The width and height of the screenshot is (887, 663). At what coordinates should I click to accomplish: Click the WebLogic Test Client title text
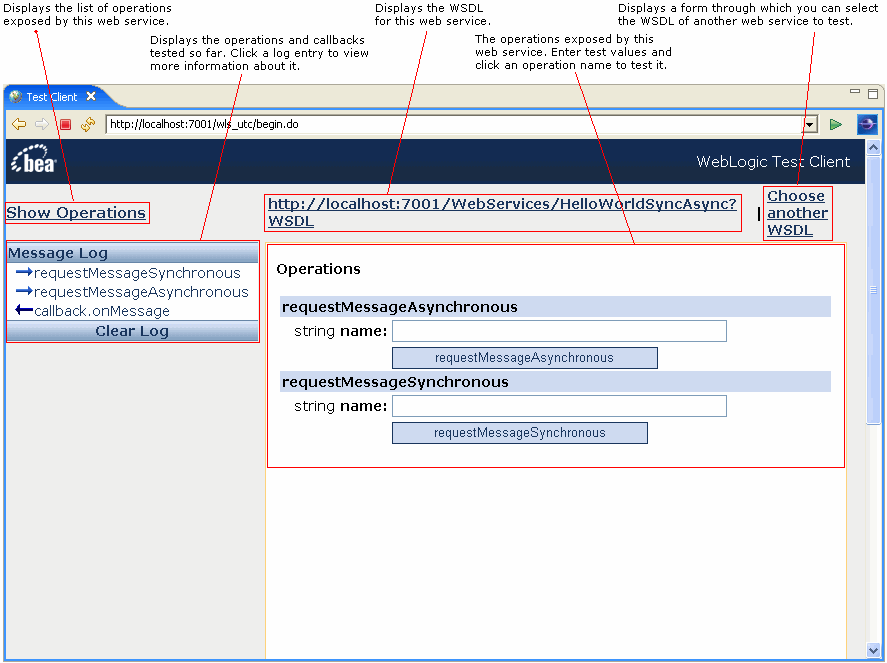(773, 162)
